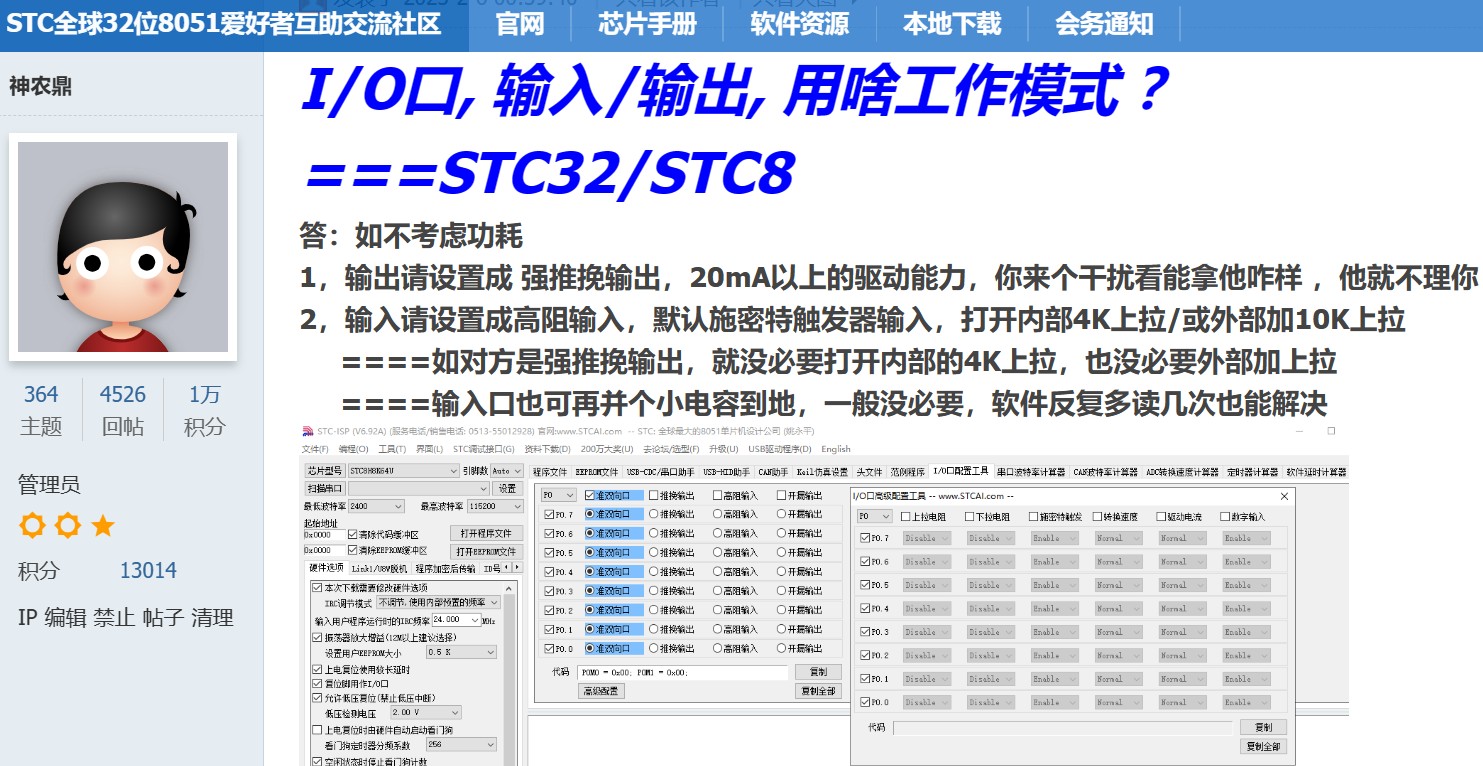Click the start address field beside 清除代码缓冲区
The height and width of the screenshot is (766, 1483).
324,535
